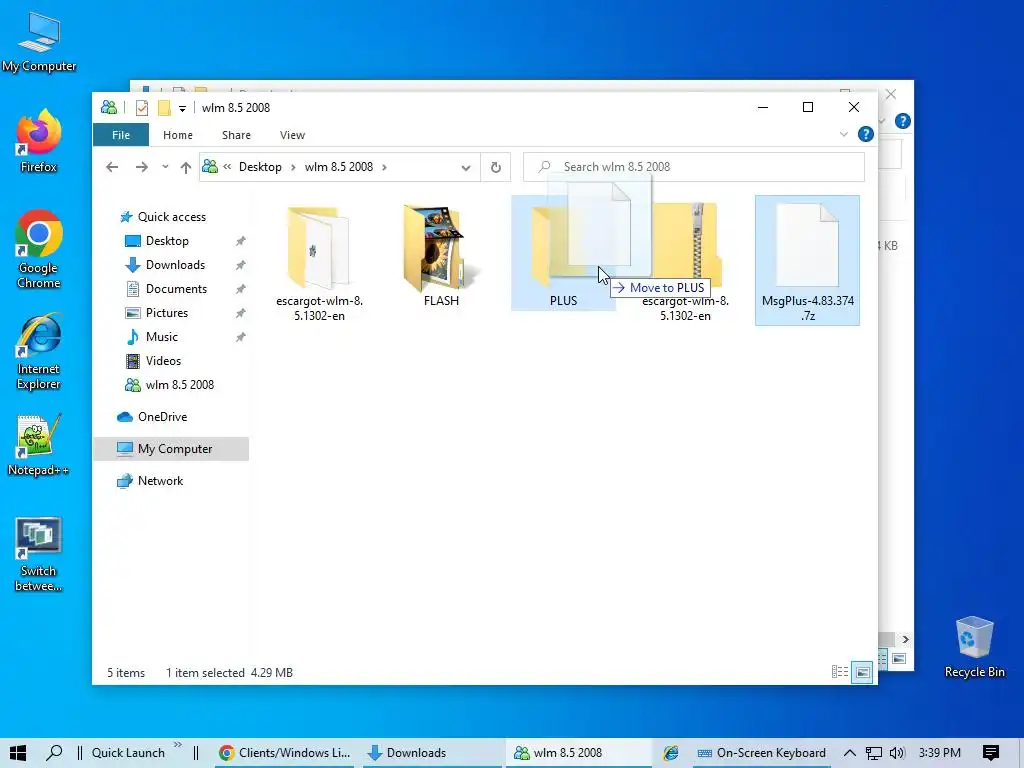1024x768 pixels.
Task: Switch to On-Screen Keyboard taskbar button
Action: coord(761,753)
